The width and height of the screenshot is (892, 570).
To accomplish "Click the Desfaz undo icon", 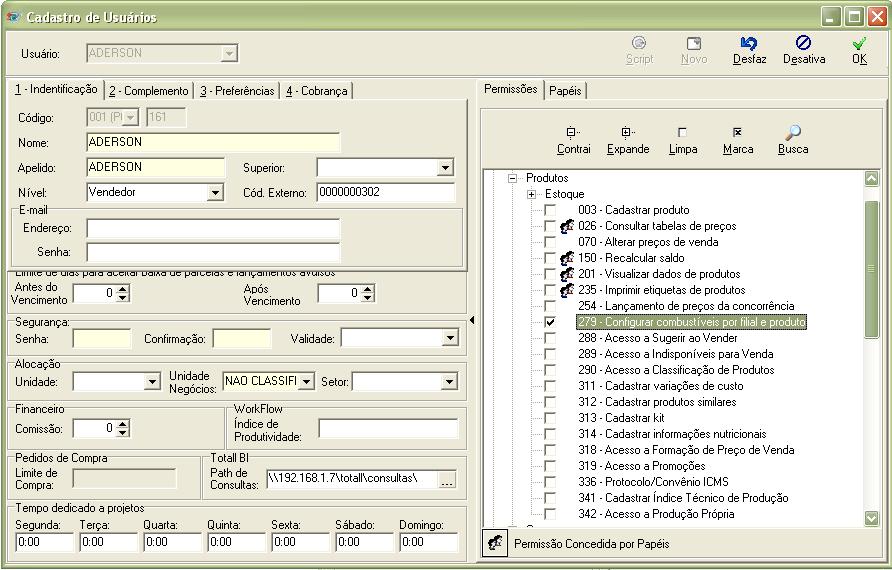I will [x=749, y=43].
